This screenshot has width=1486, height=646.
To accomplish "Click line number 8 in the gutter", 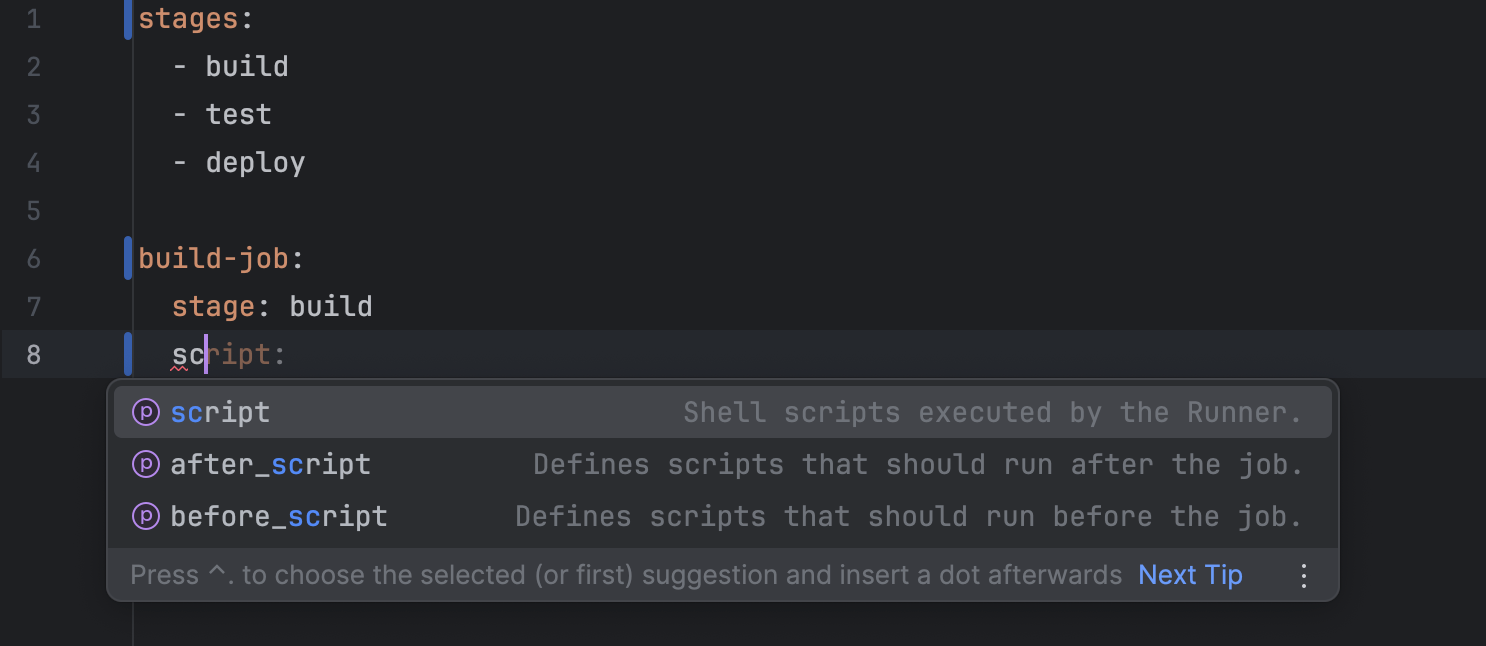I will point(33,354).
